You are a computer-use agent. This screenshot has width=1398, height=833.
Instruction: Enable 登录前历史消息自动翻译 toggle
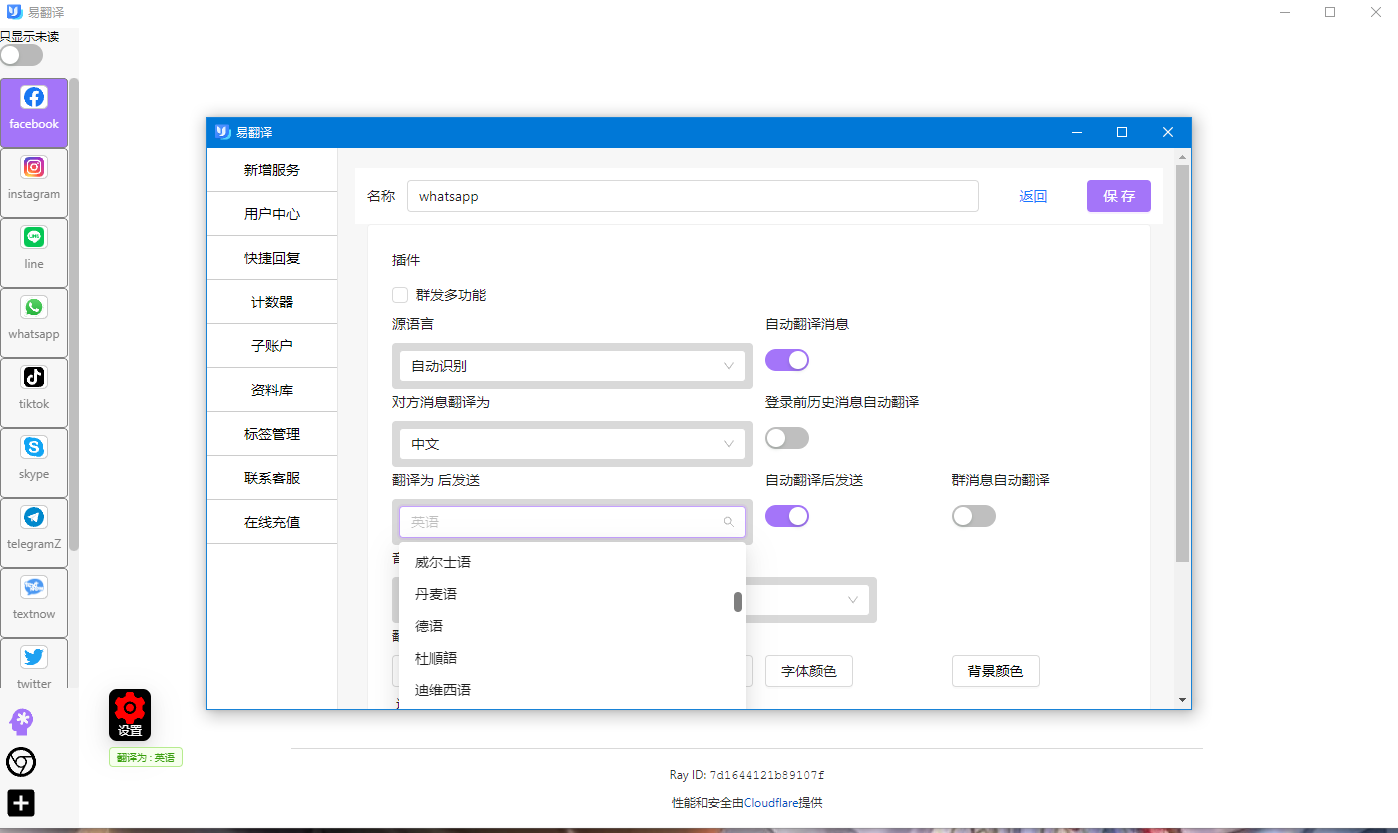click(x=787, y=437)
